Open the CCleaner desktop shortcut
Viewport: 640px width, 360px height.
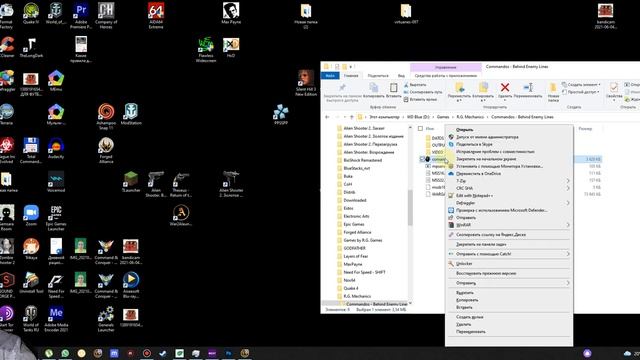pyautogui.click(x=7, y=47)
